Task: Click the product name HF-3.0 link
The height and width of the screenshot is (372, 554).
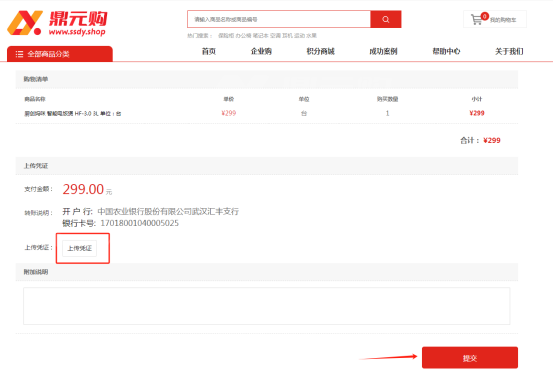Action: point(72,114)
